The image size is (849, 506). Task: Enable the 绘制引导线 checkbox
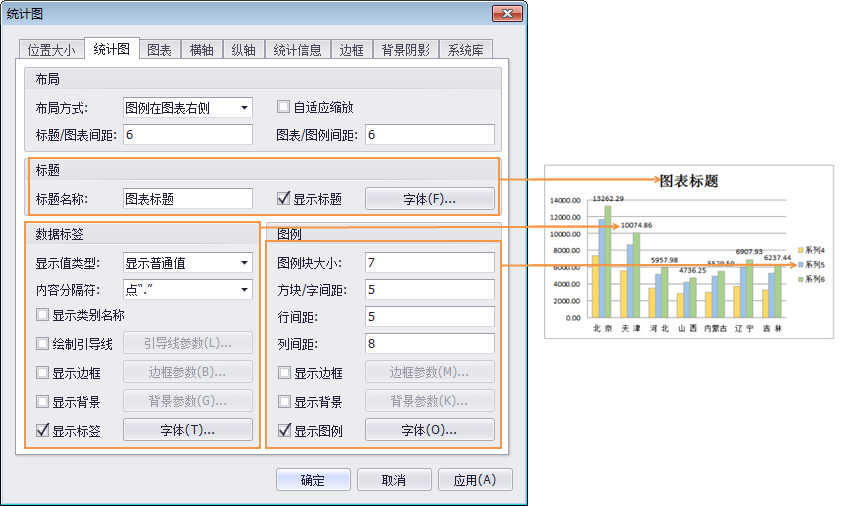click(42, 345)
